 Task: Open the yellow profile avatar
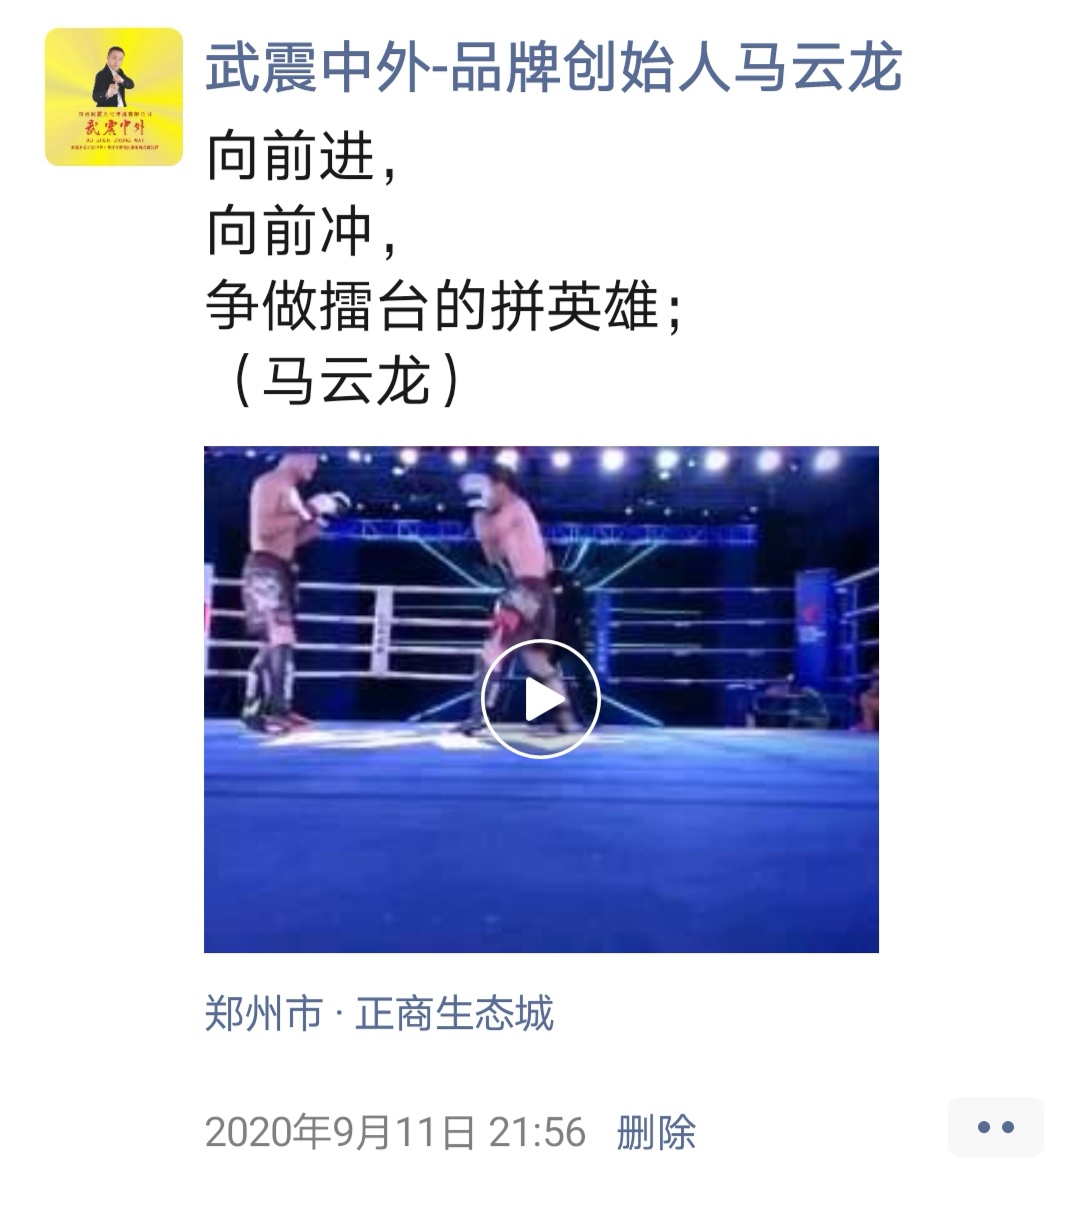coord(114,97)
